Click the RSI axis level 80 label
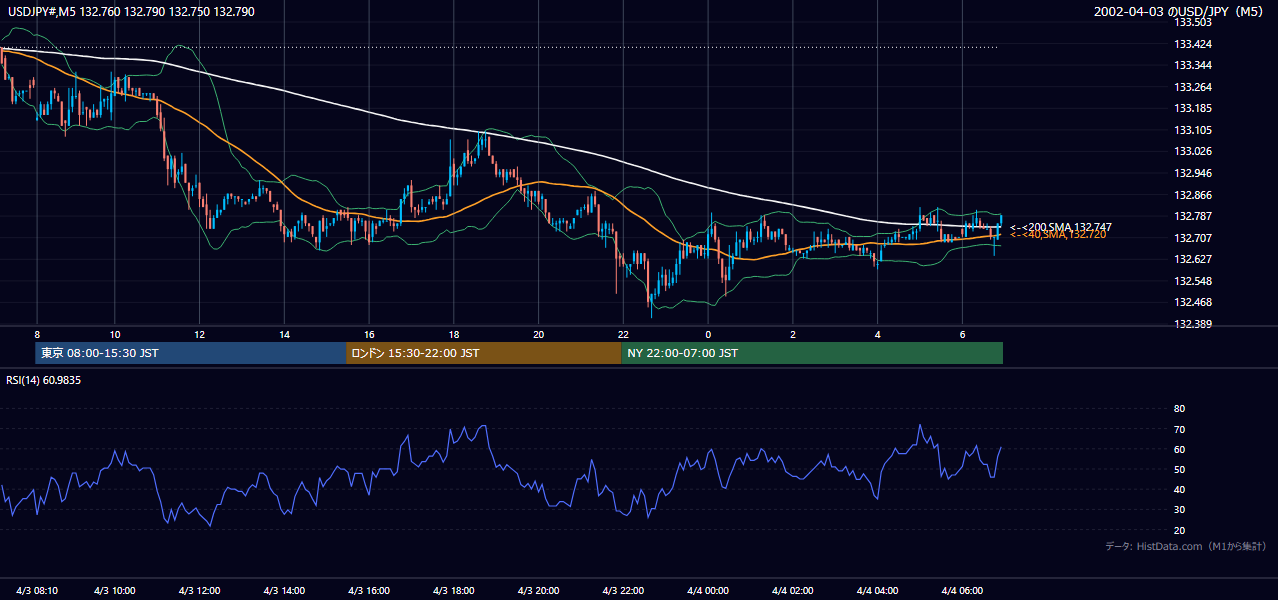The height and width of the screenshot is (600, 1278). [1179, 409]
